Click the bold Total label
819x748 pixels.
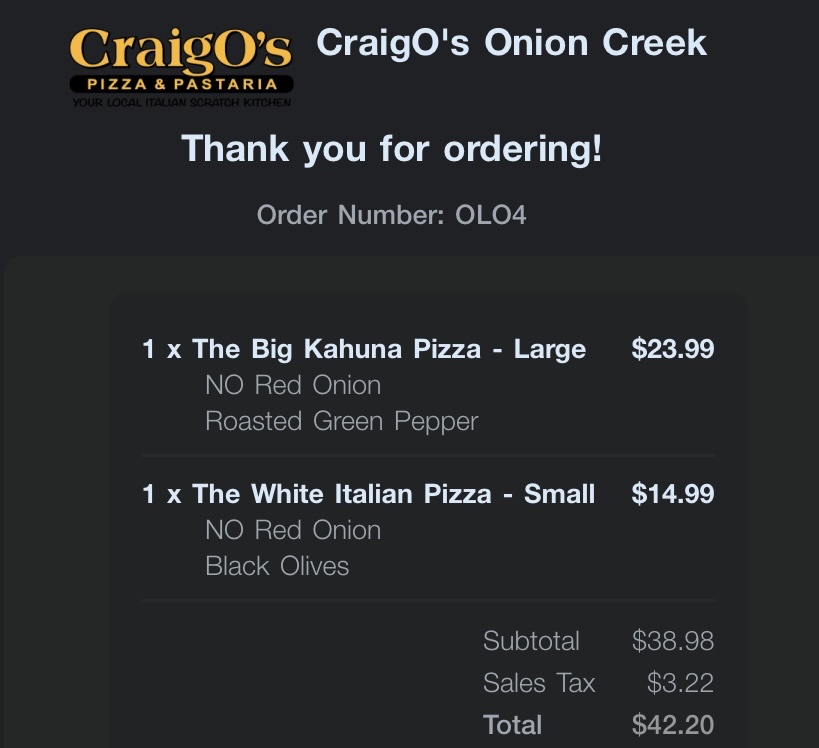pyautogui.click(x=512, y=725)
